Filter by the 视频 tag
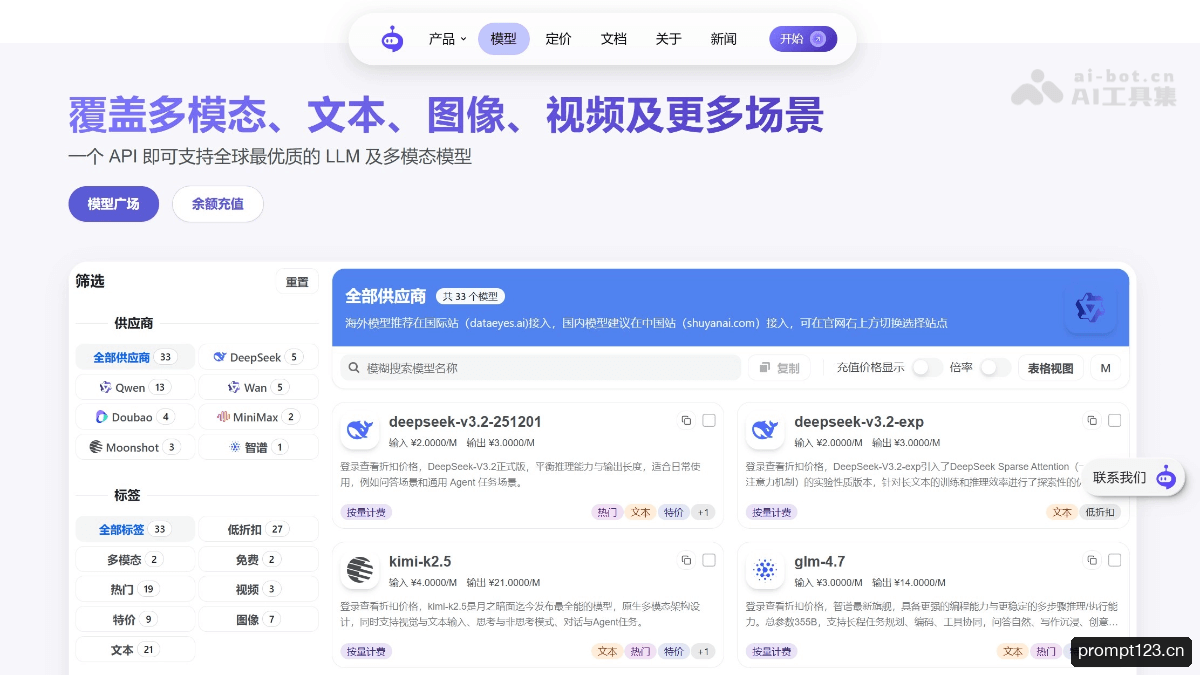1200x675 pixels. (259, 589)
